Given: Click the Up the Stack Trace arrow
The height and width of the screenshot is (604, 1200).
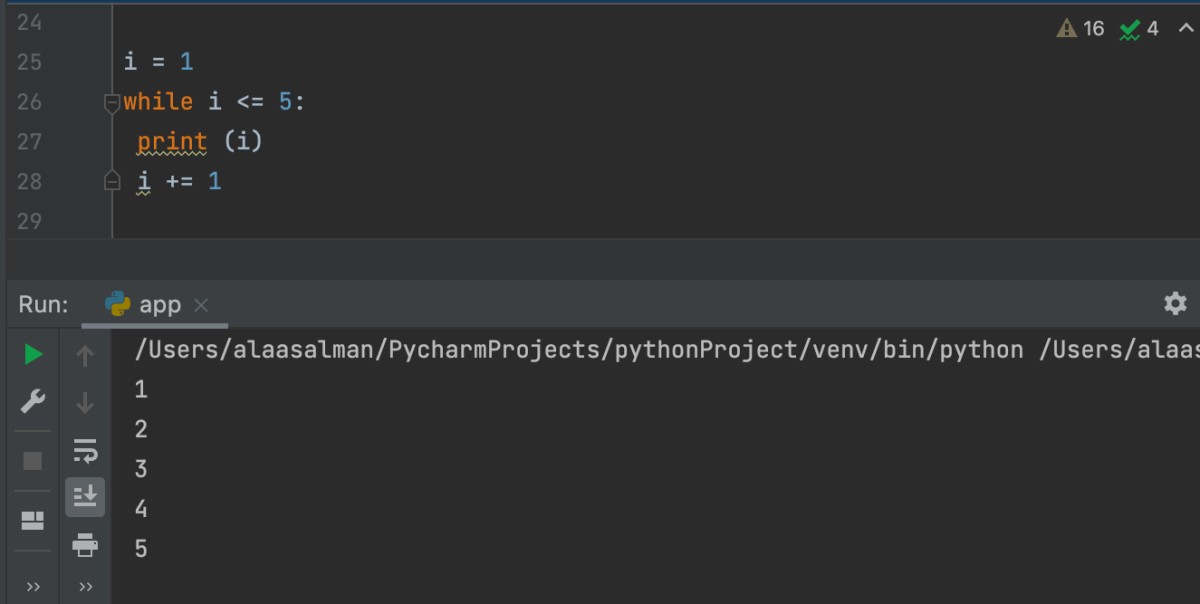Looking at the screenshot, I should pos(85,355).
